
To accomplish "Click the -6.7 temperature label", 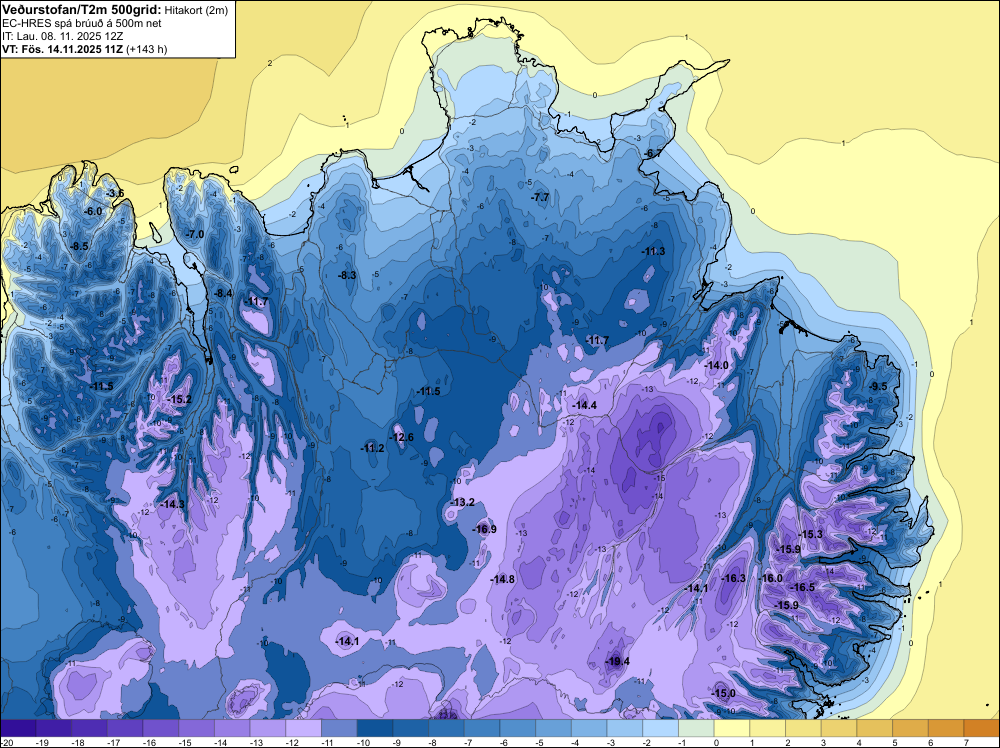I will pyautogui.click(x=653, y=153).
